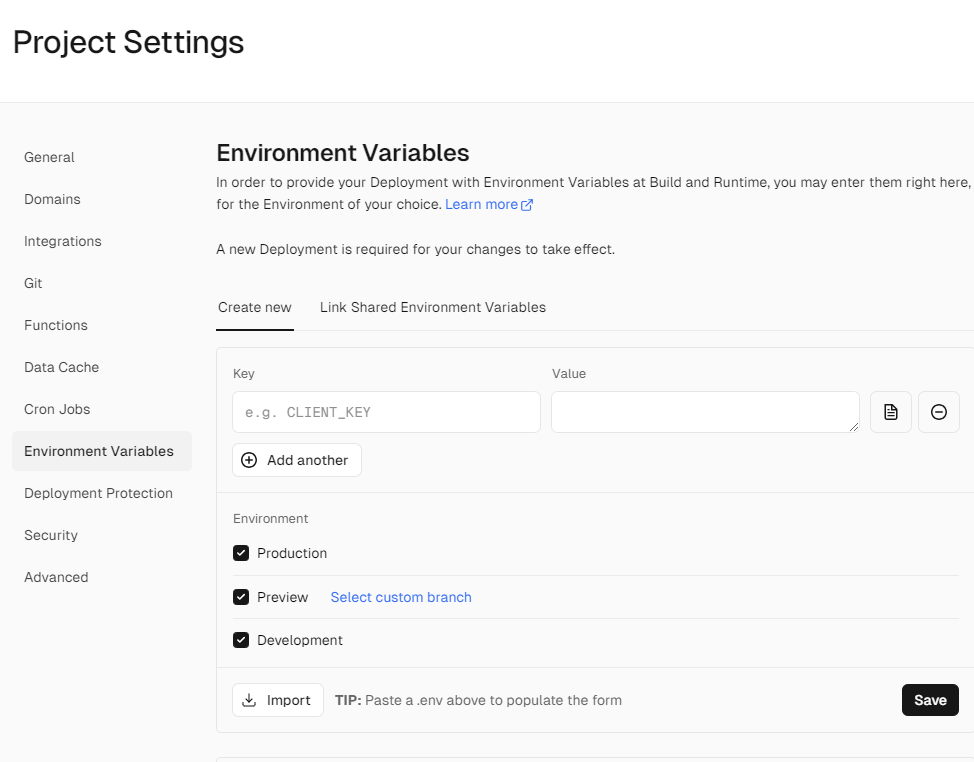
Task: Open Deployment Protection settings
Action: pos(98,493)
